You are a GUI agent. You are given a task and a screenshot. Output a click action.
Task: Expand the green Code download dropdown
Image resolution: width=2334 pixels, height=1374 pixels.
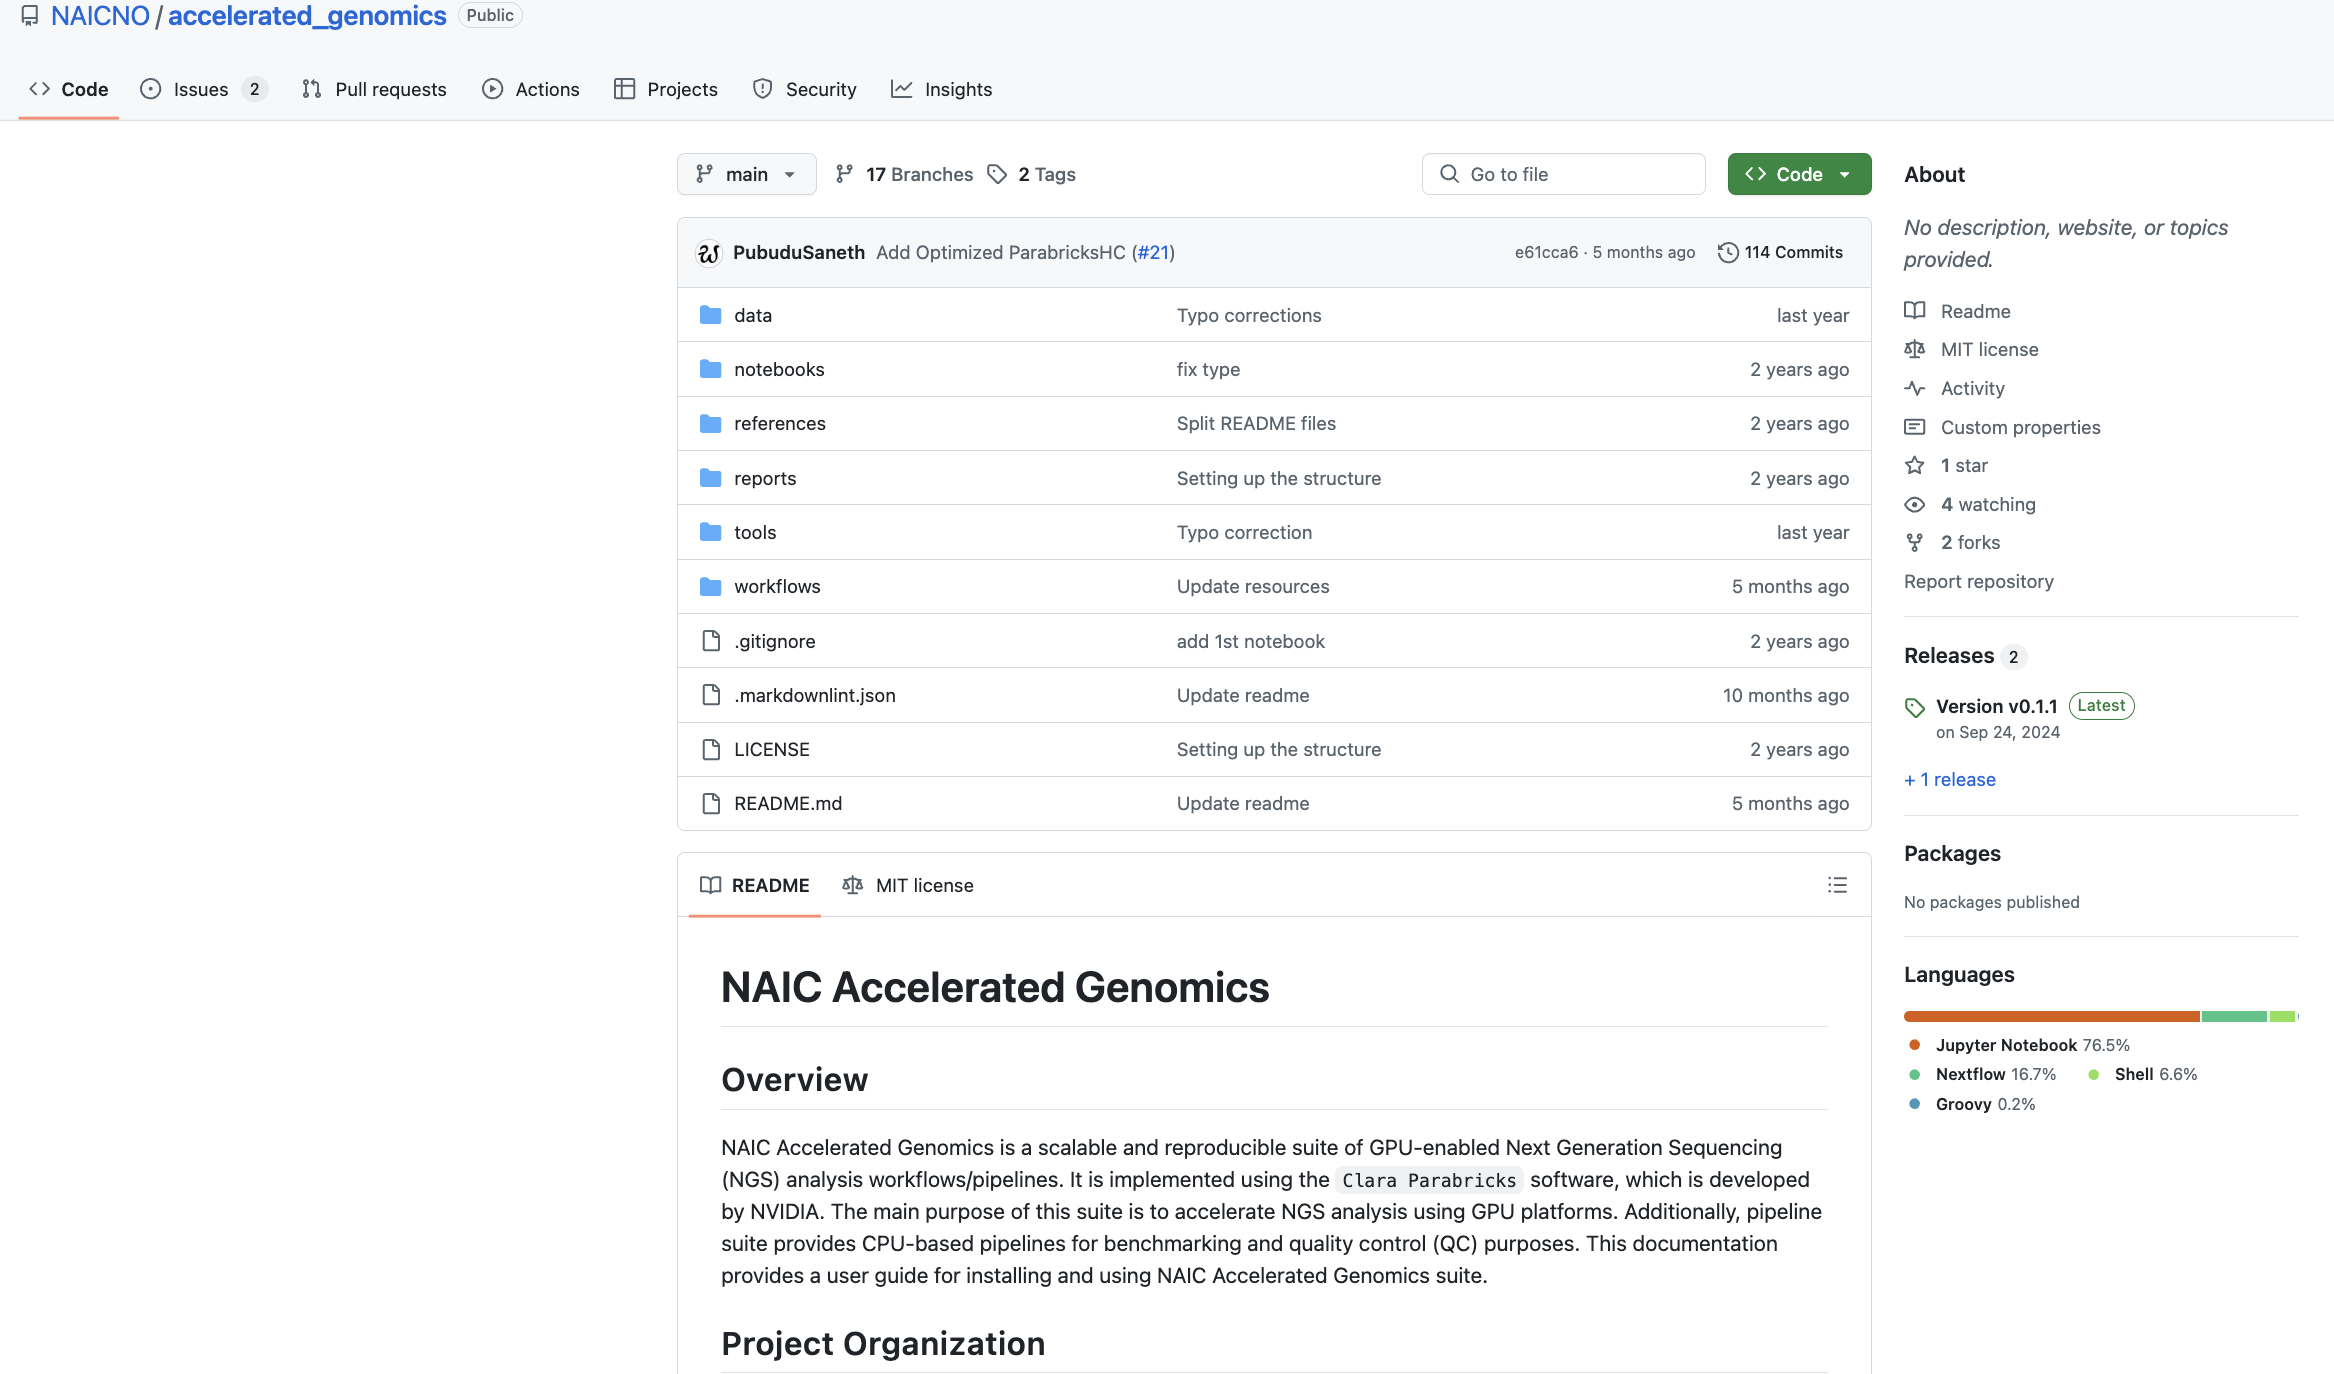(x=1799, y=174)
